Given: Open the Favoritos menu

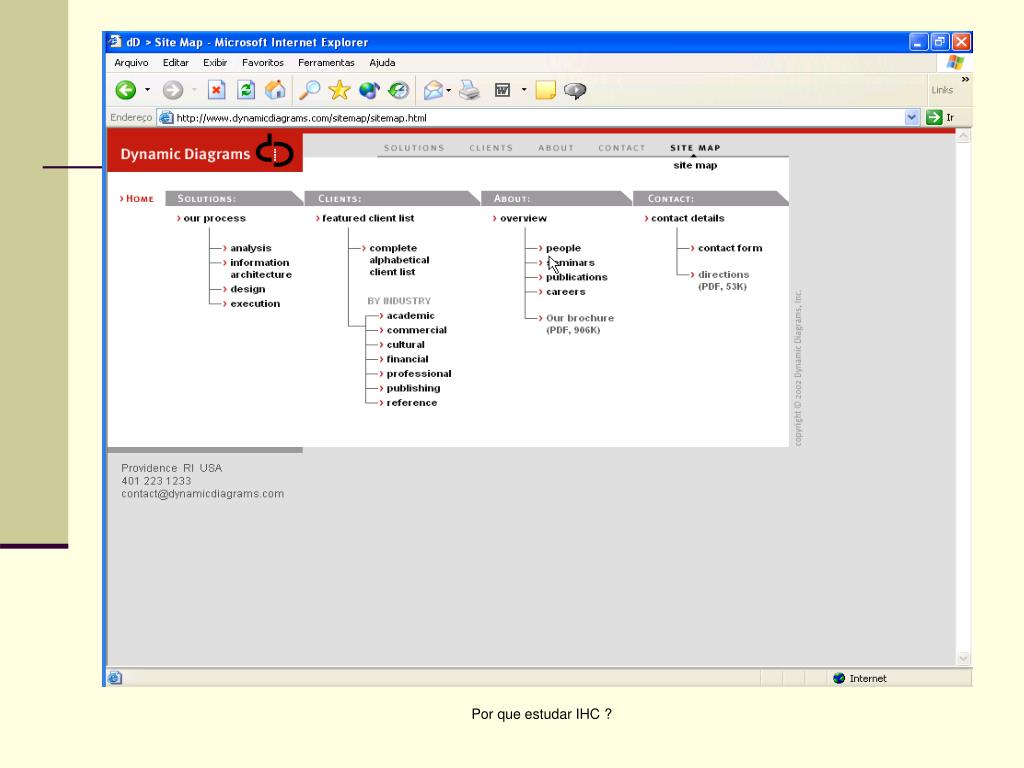Looking at the screenshot, I should (x=263, y=63).
